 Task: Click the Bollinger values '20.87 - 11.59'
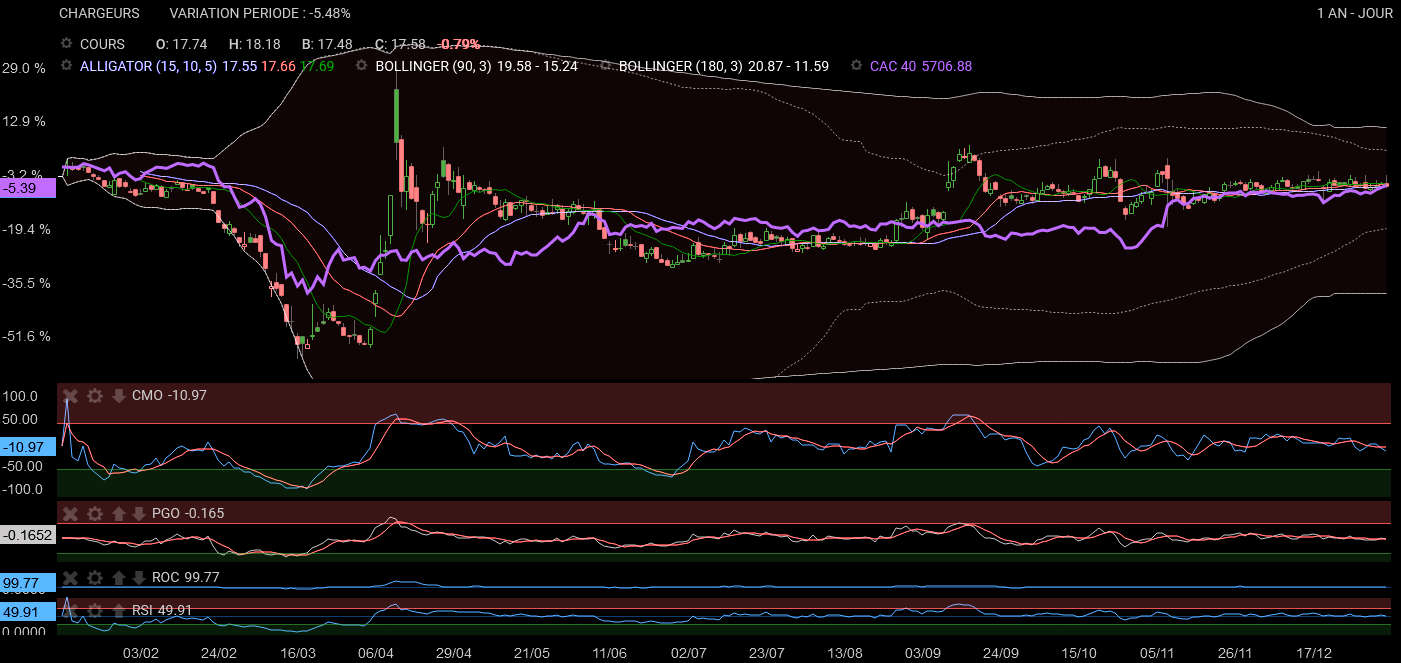pyautogui.click(x=788, y=66)
